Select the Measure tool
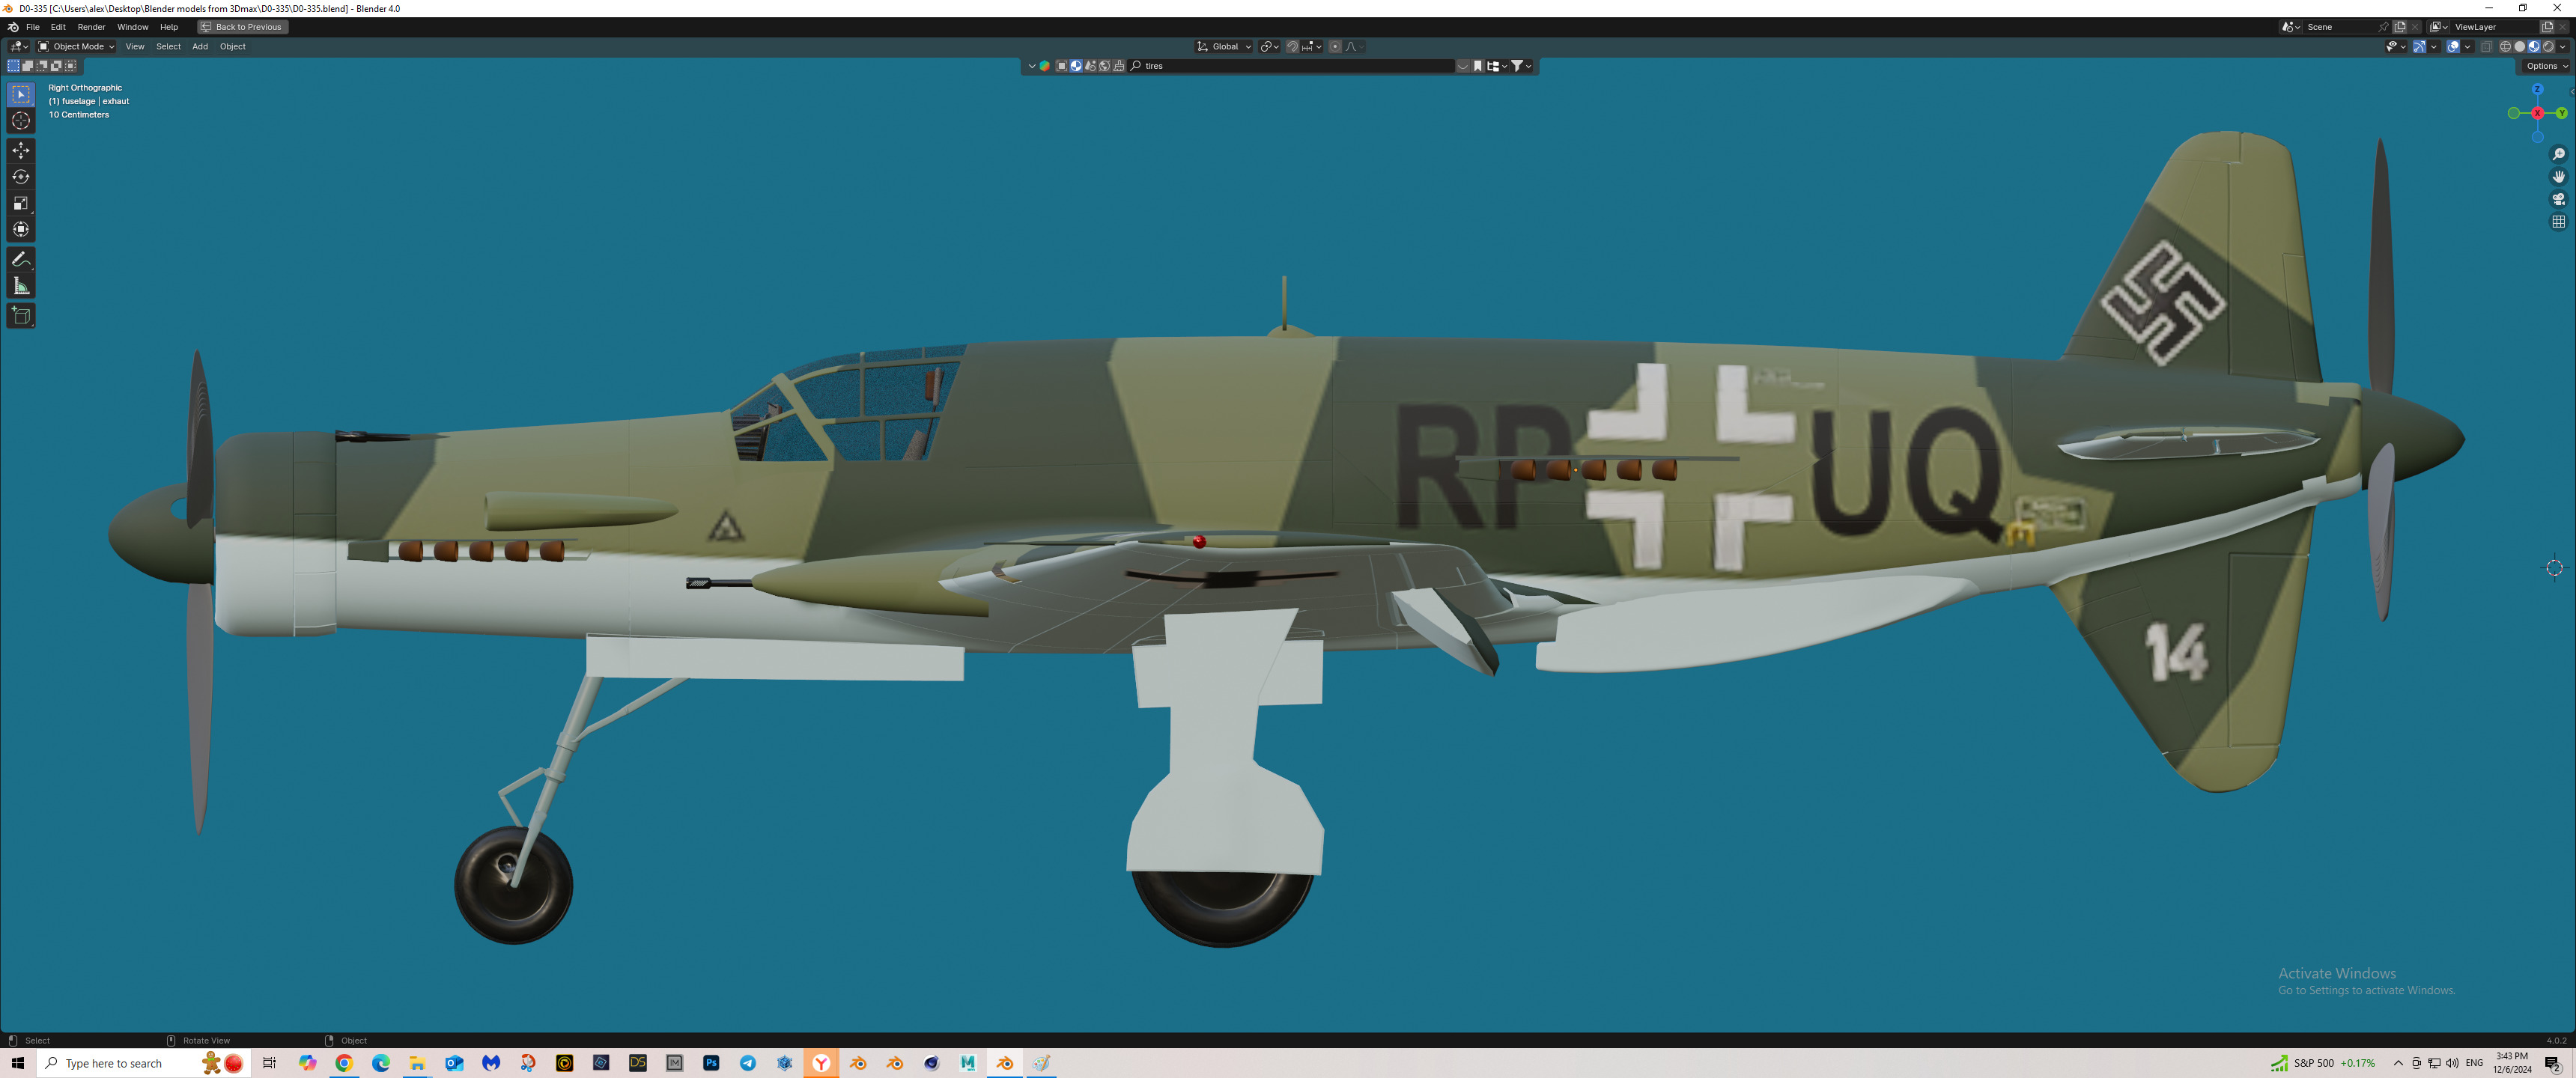This screenshot has width=2576, height=1078. (x=21, y=286)
